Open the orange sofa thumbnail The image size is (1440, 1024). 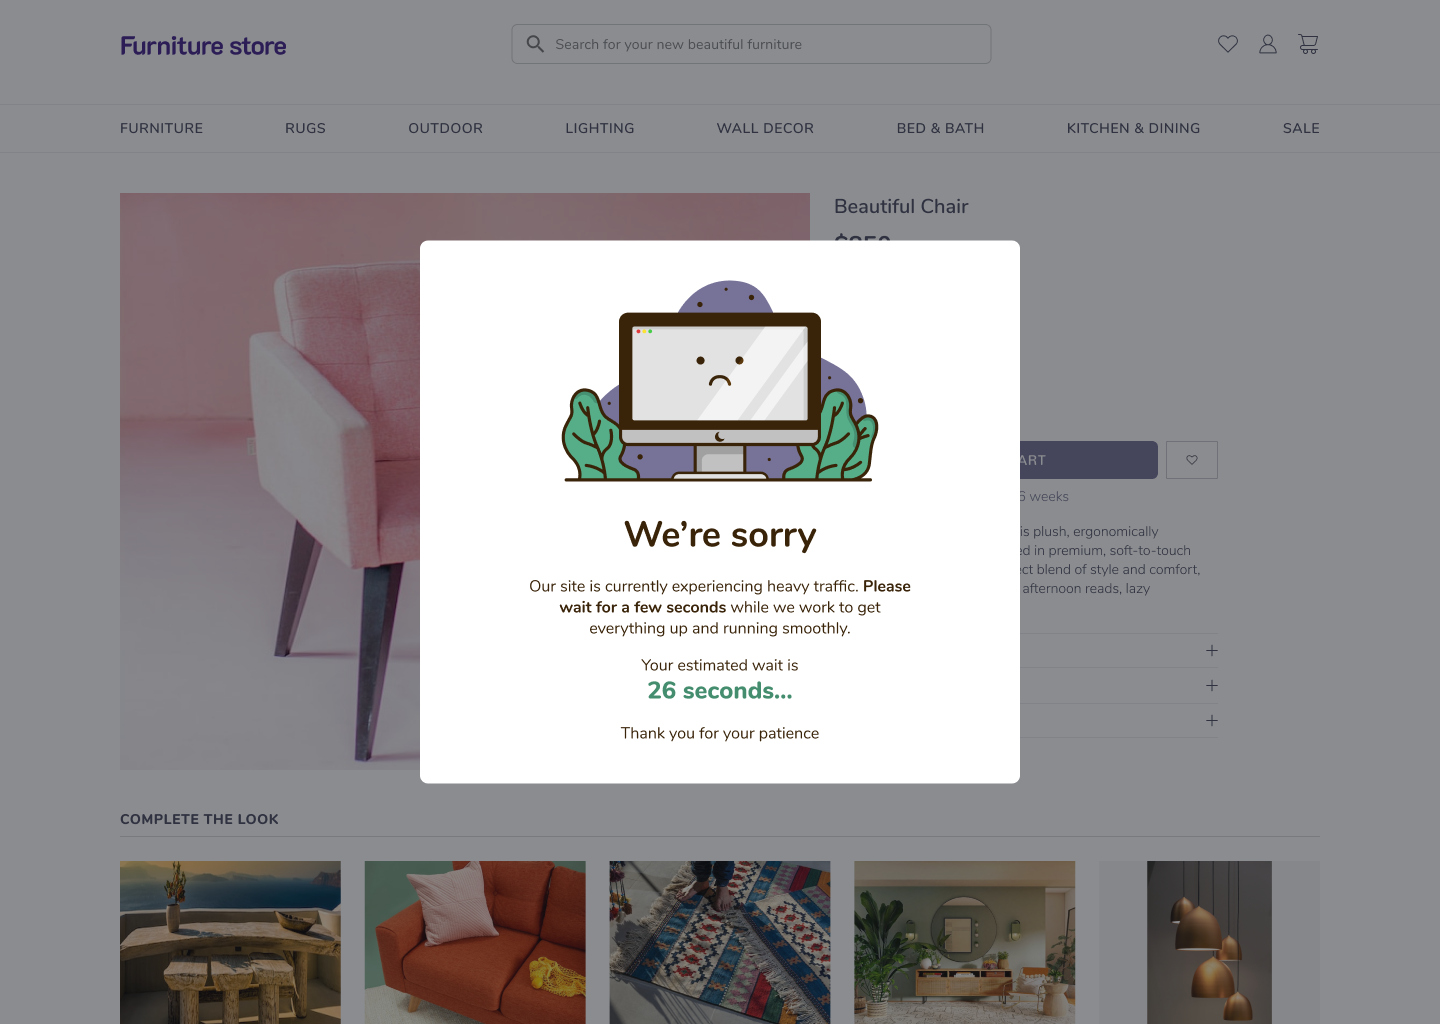click(475, 942)
